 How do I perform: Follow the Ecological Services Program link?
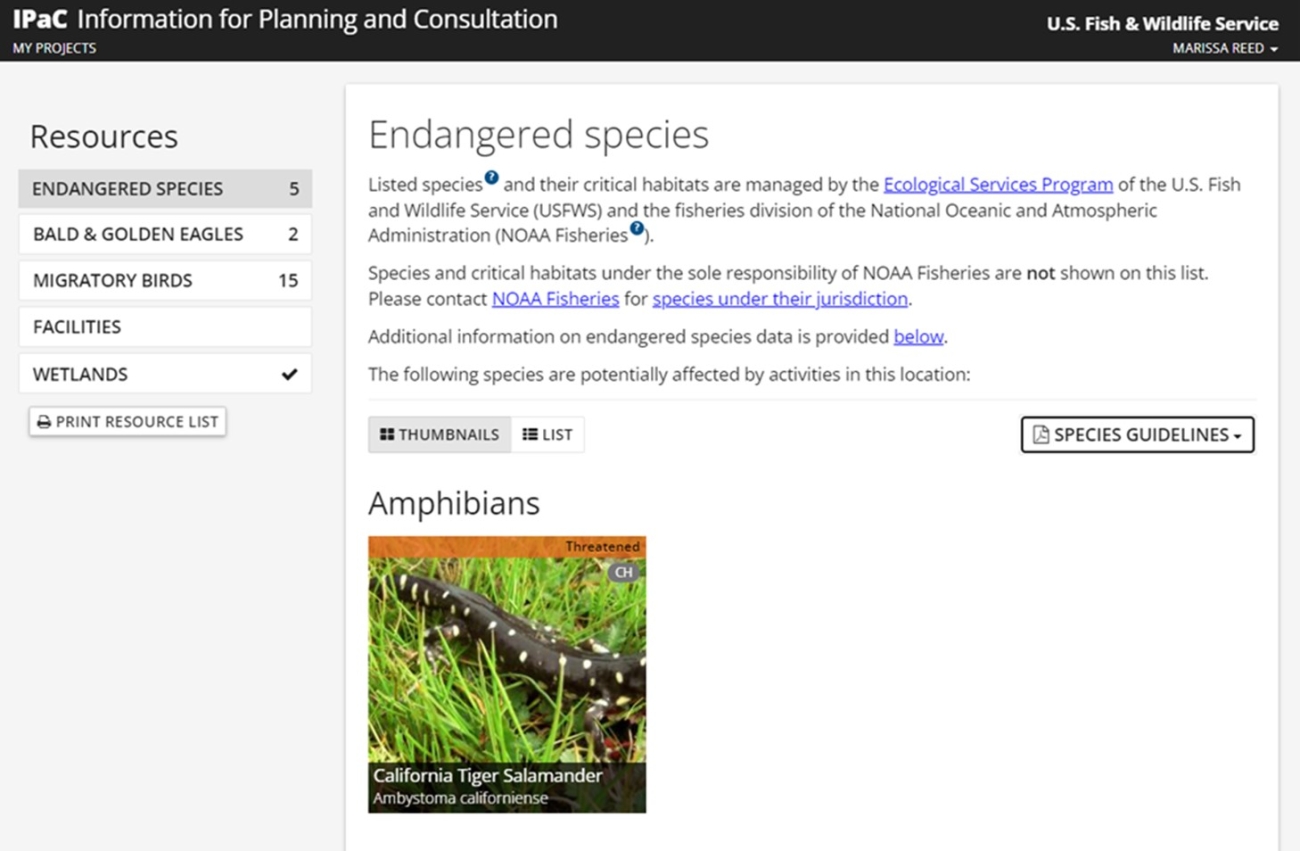[998, 185]
